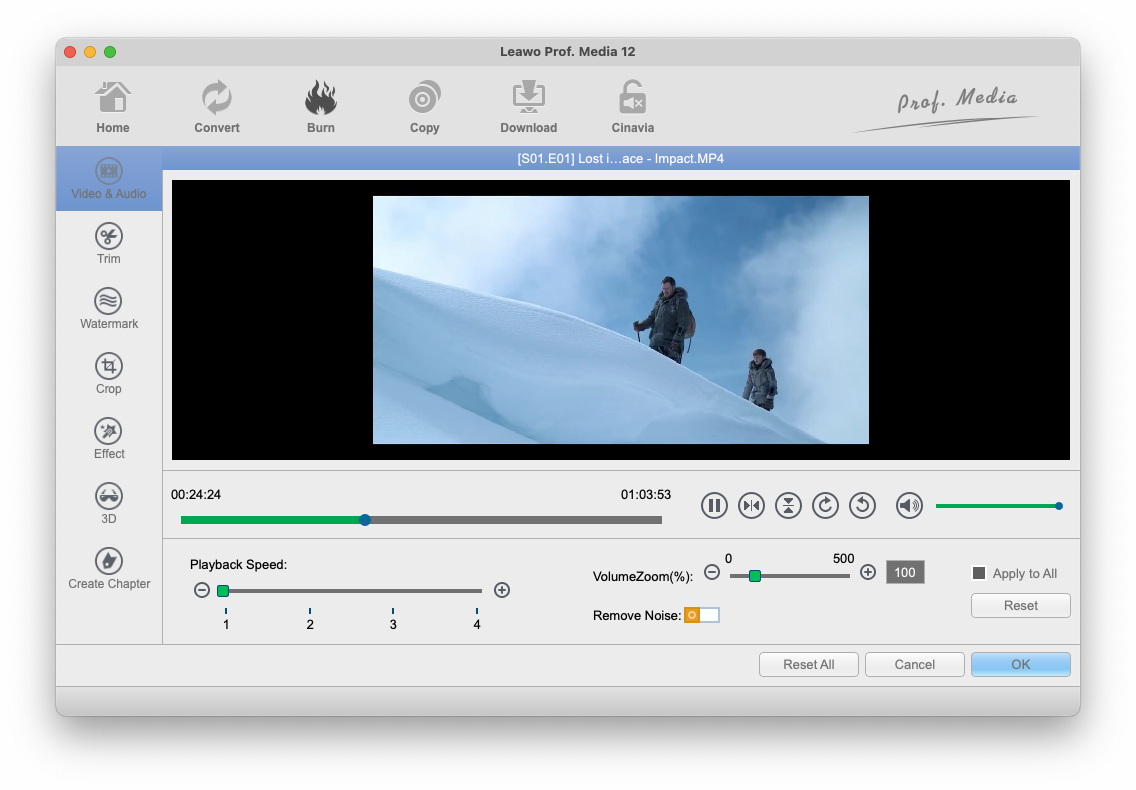Toggle the Remove Noise switch
This screenshot has height=790, width=1136.
(701, 615)
